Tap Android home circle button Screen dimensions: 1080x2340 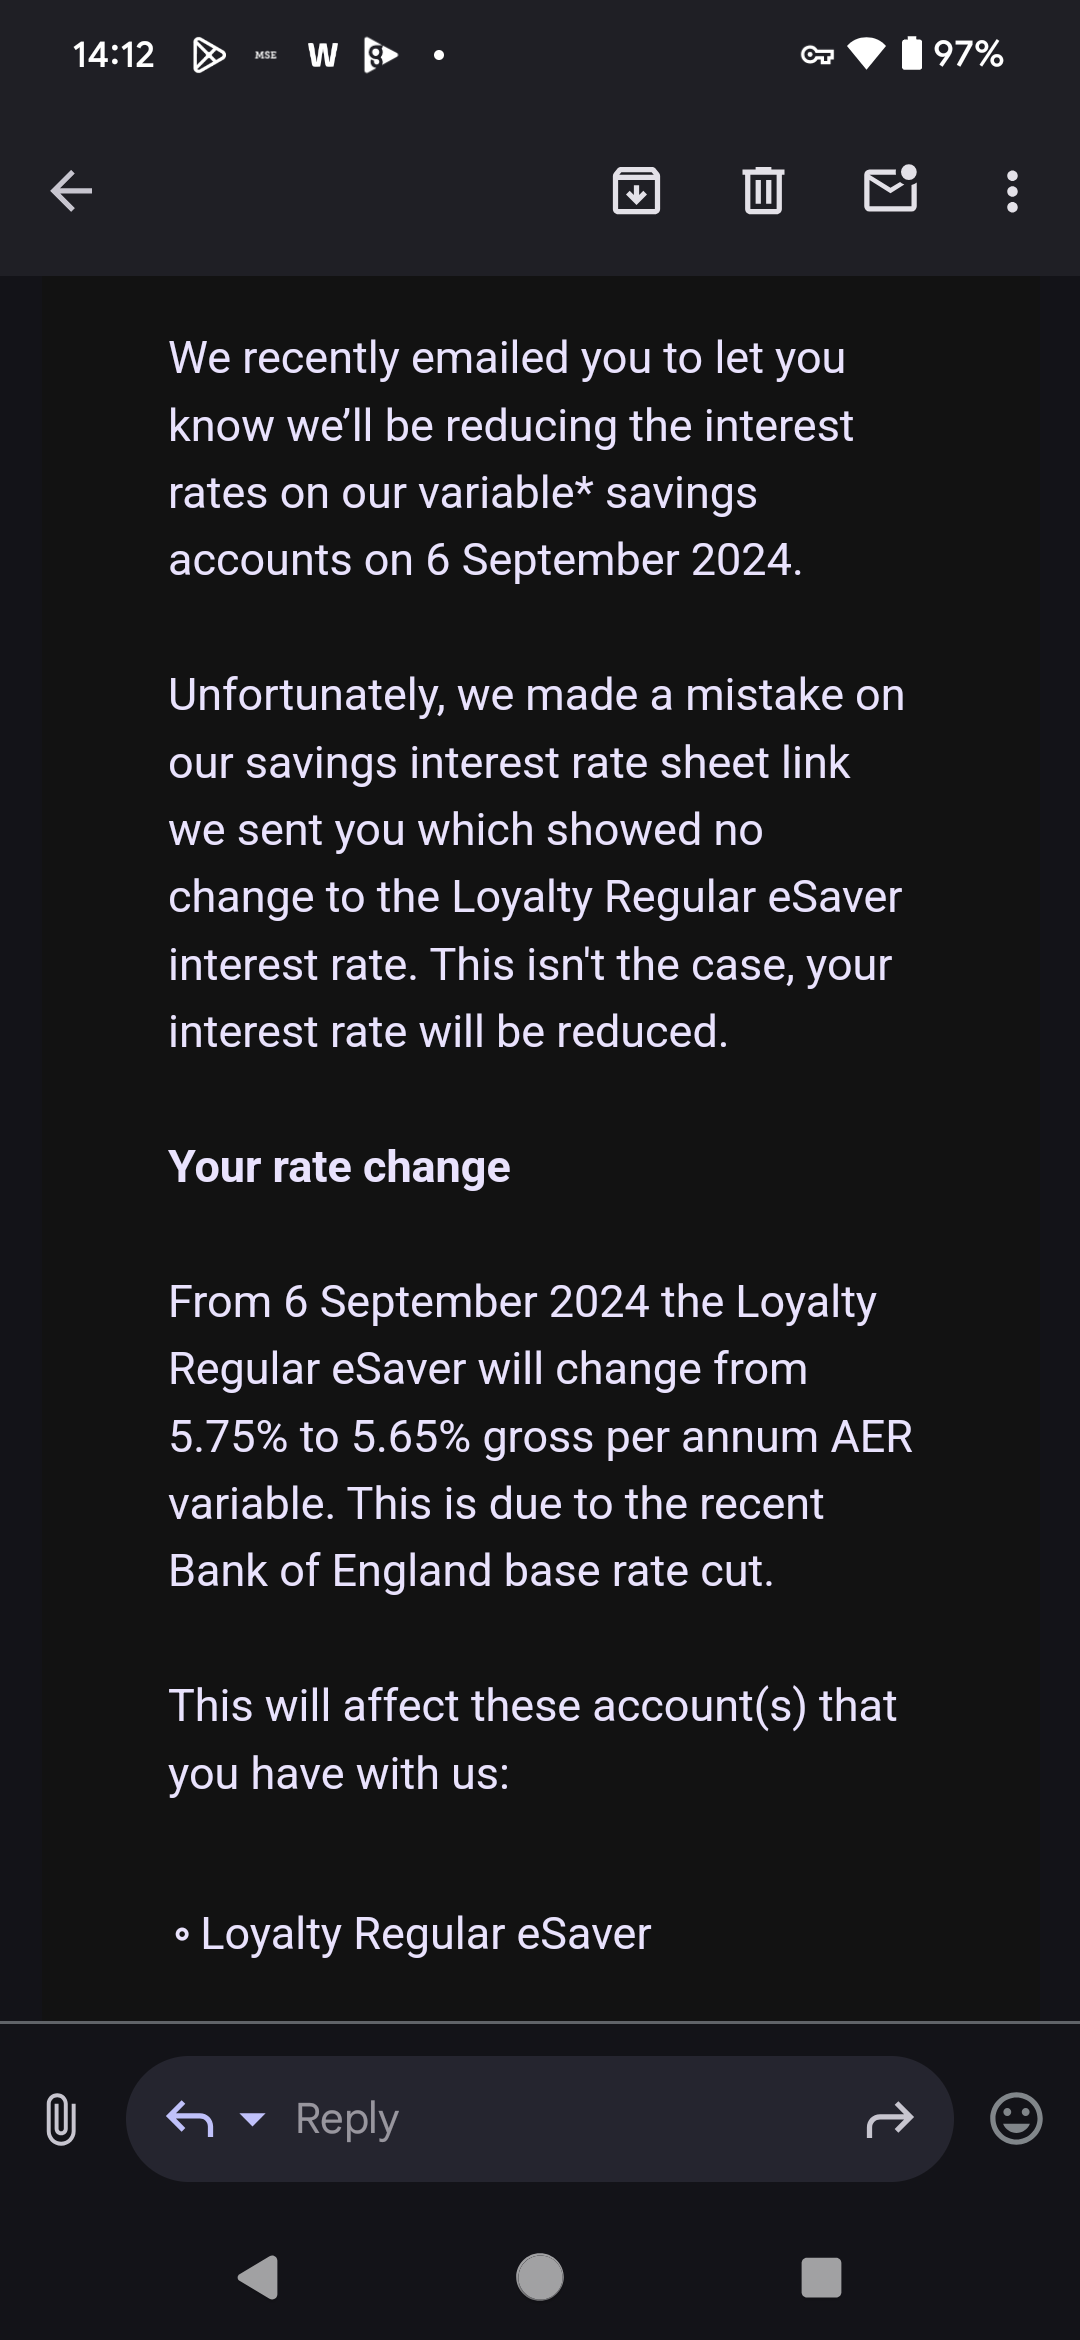point(540,2278)
